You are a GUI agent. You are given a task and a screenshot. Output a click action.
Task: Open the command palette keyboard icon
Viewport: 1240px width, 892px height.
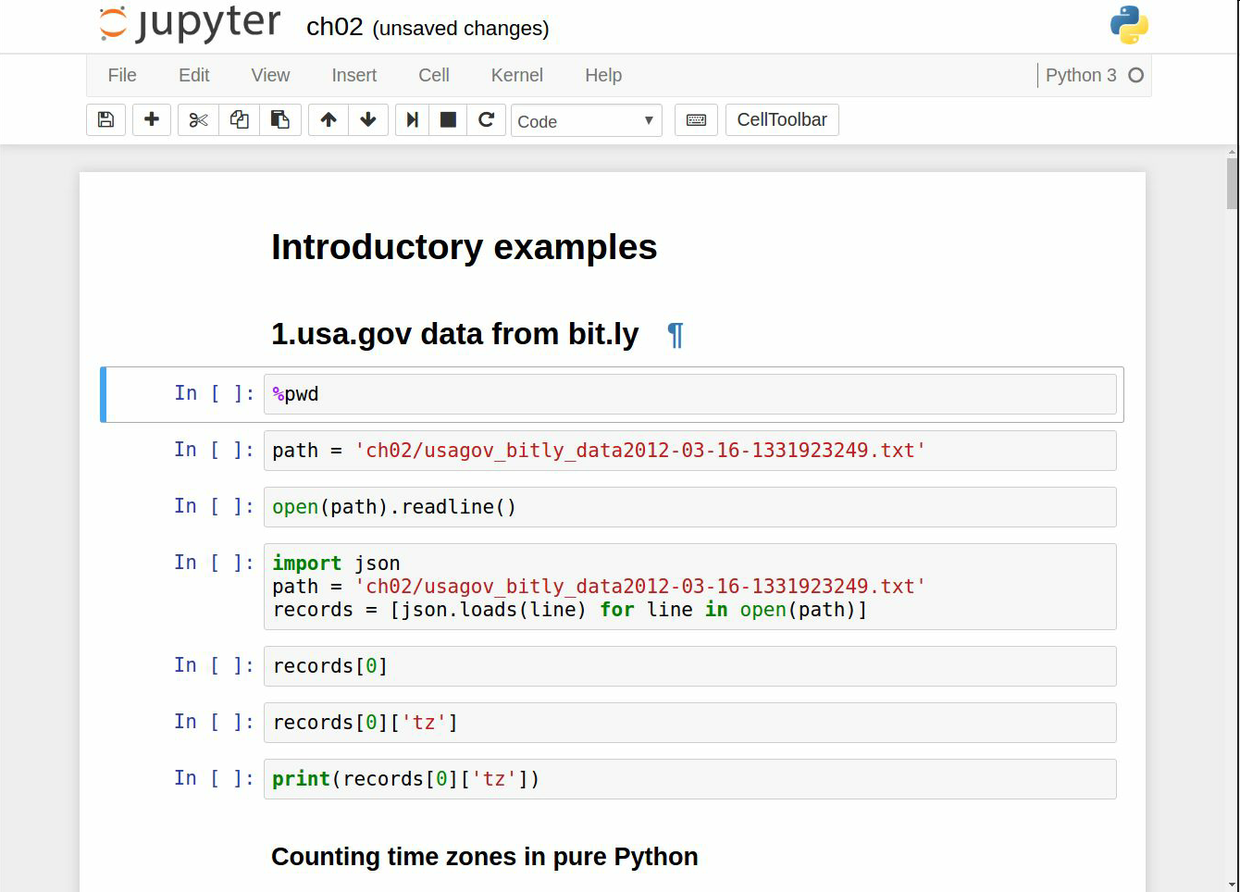click(x=696, y=120)
